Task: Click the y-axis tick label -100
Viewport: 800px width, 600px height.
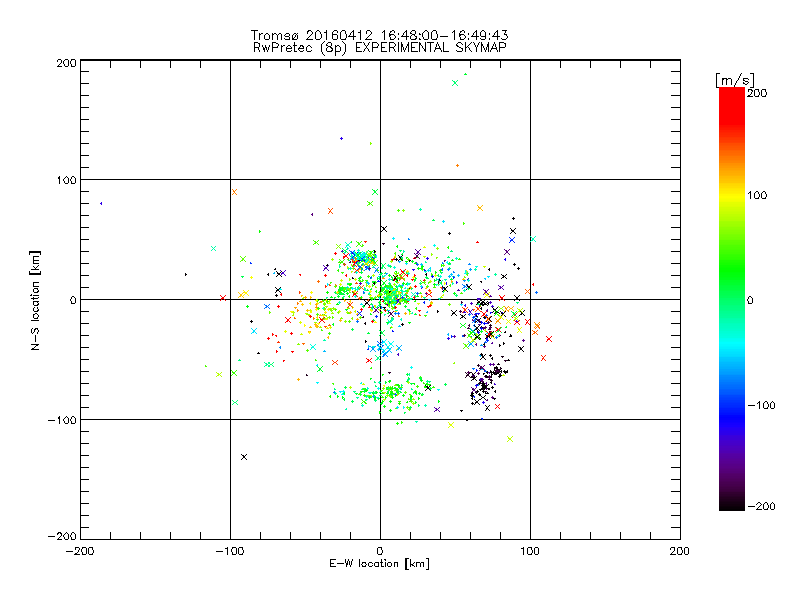Action: [62, 420]
